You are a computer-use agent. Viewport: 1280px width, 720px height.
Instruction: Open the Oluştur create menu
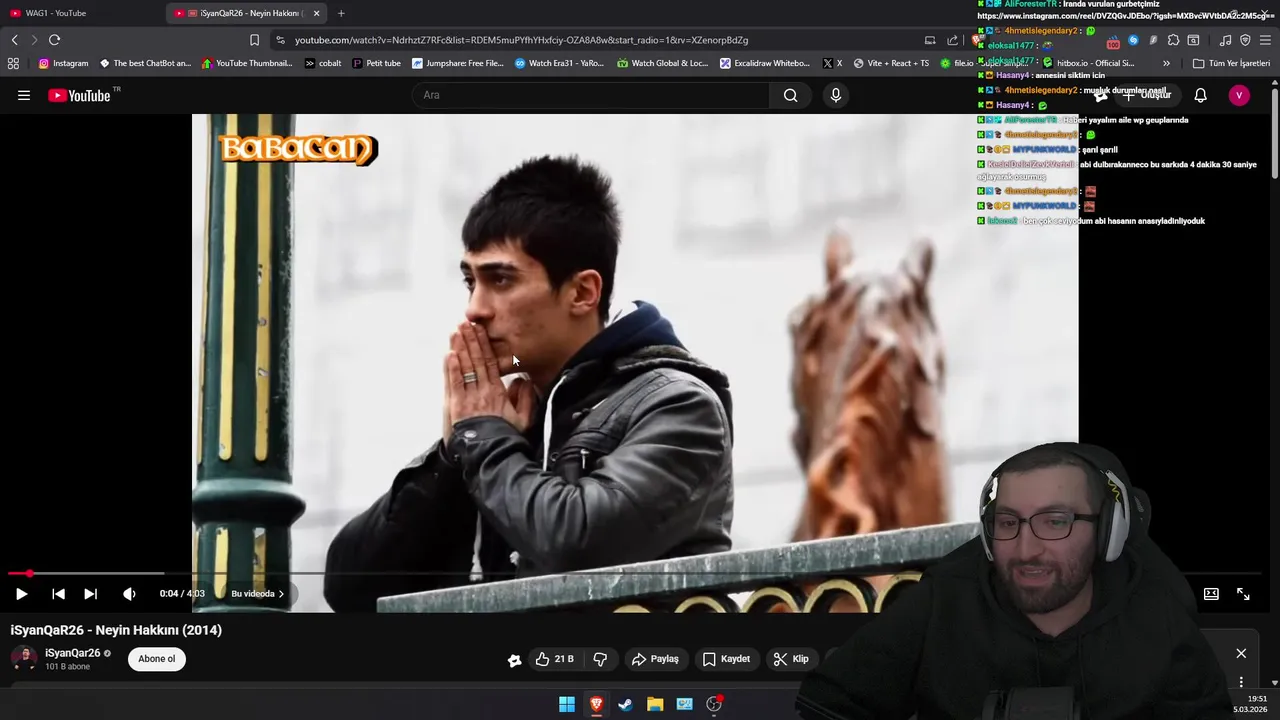(x=1146, y=95)
